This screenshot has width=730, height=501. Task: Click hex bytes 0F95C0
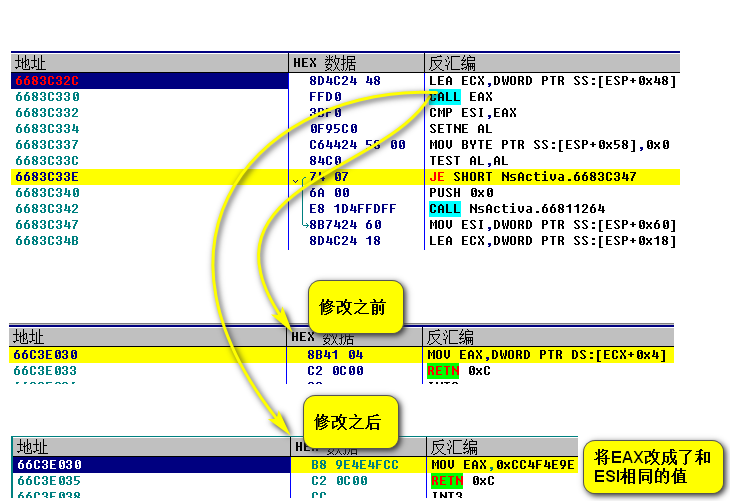[x=333, y=129]
